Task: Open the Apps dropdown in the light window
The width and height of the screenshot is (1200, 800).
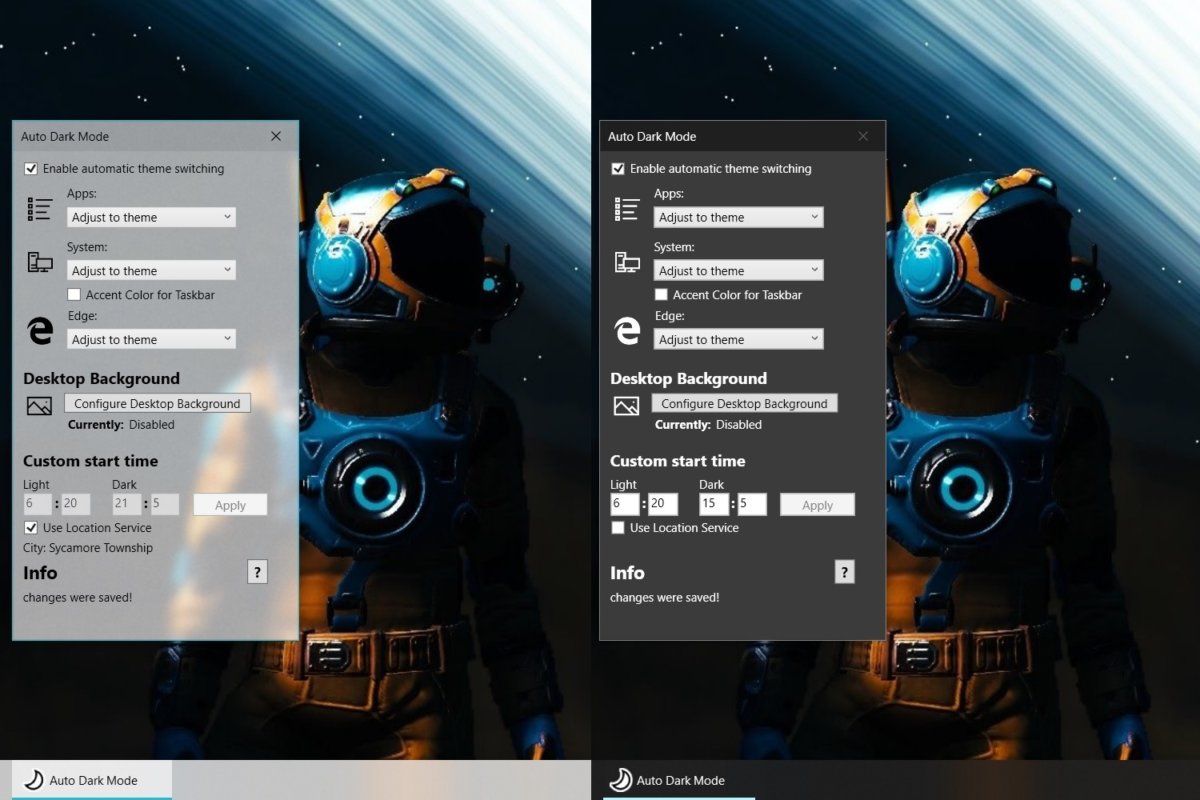Action: 151,217
